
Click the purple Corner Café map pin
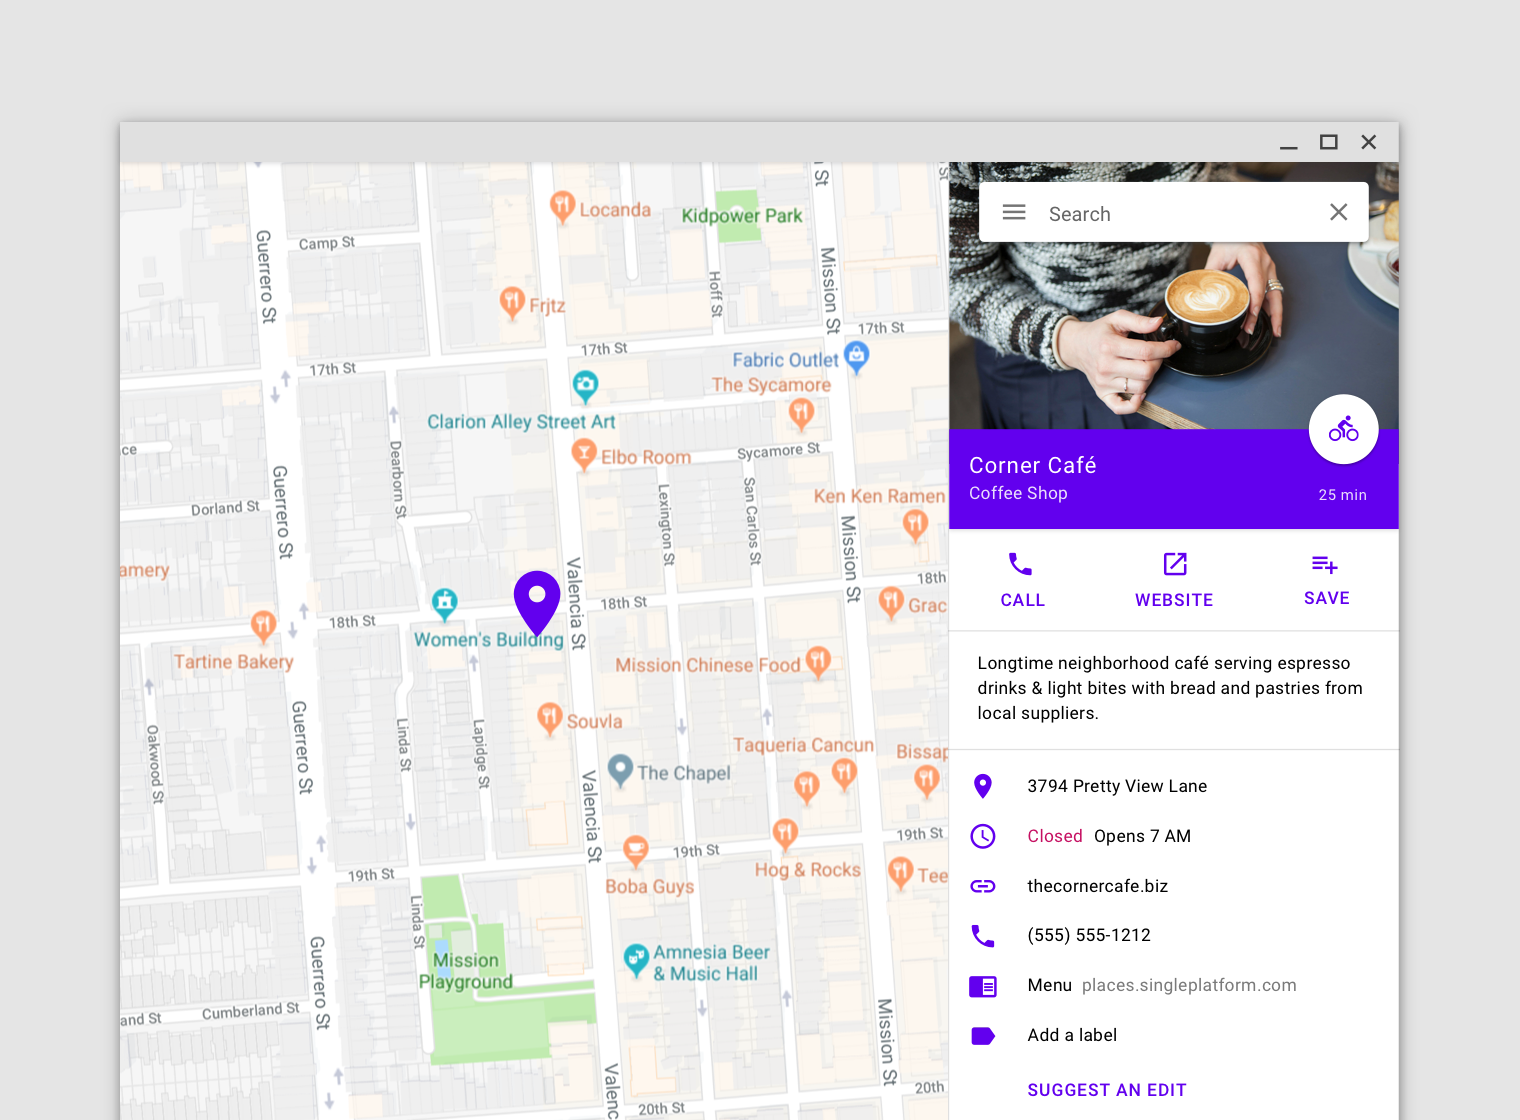[x=537, y=603]
